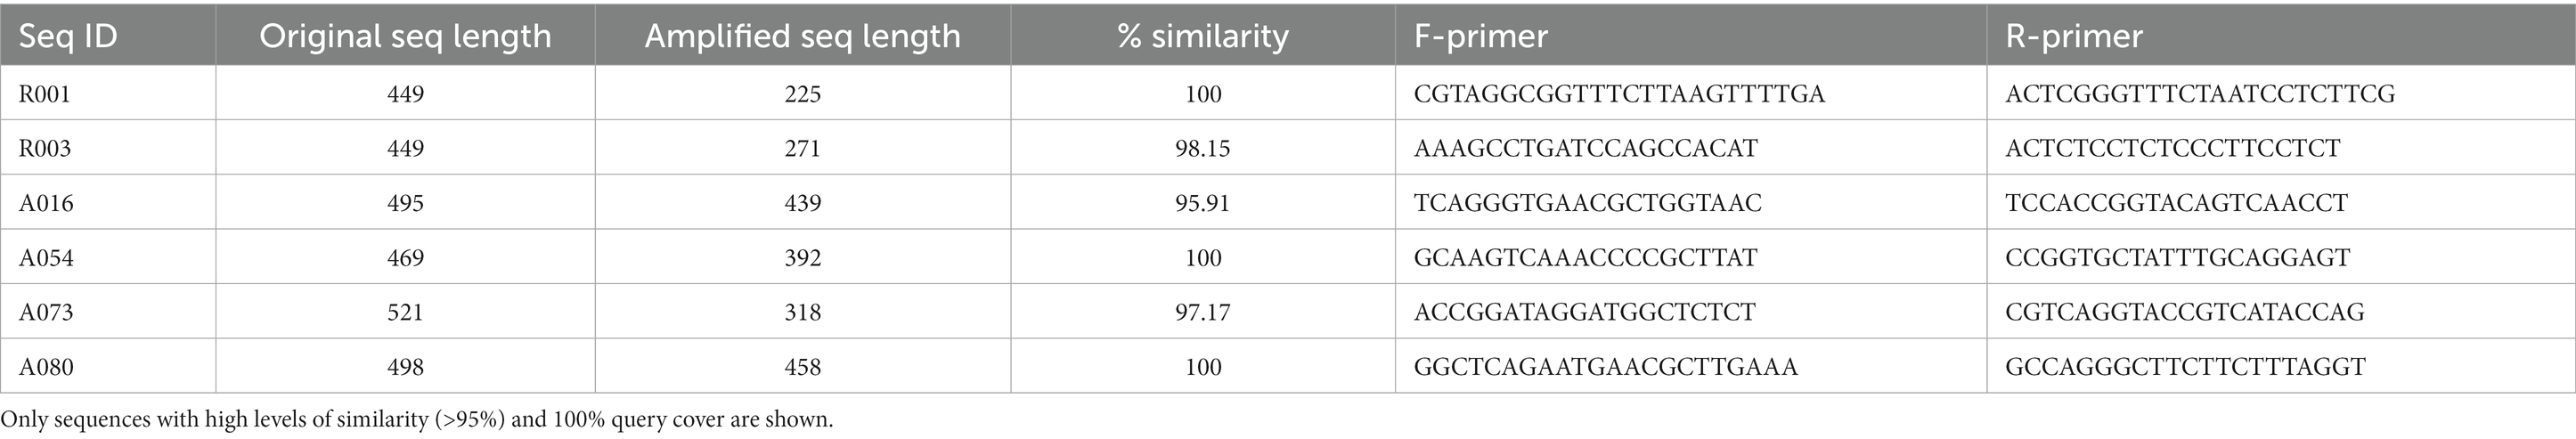Viewport: 2576px width, 439px height.
Task: Click the % similarity column header
Action: tap(1203, 36)
